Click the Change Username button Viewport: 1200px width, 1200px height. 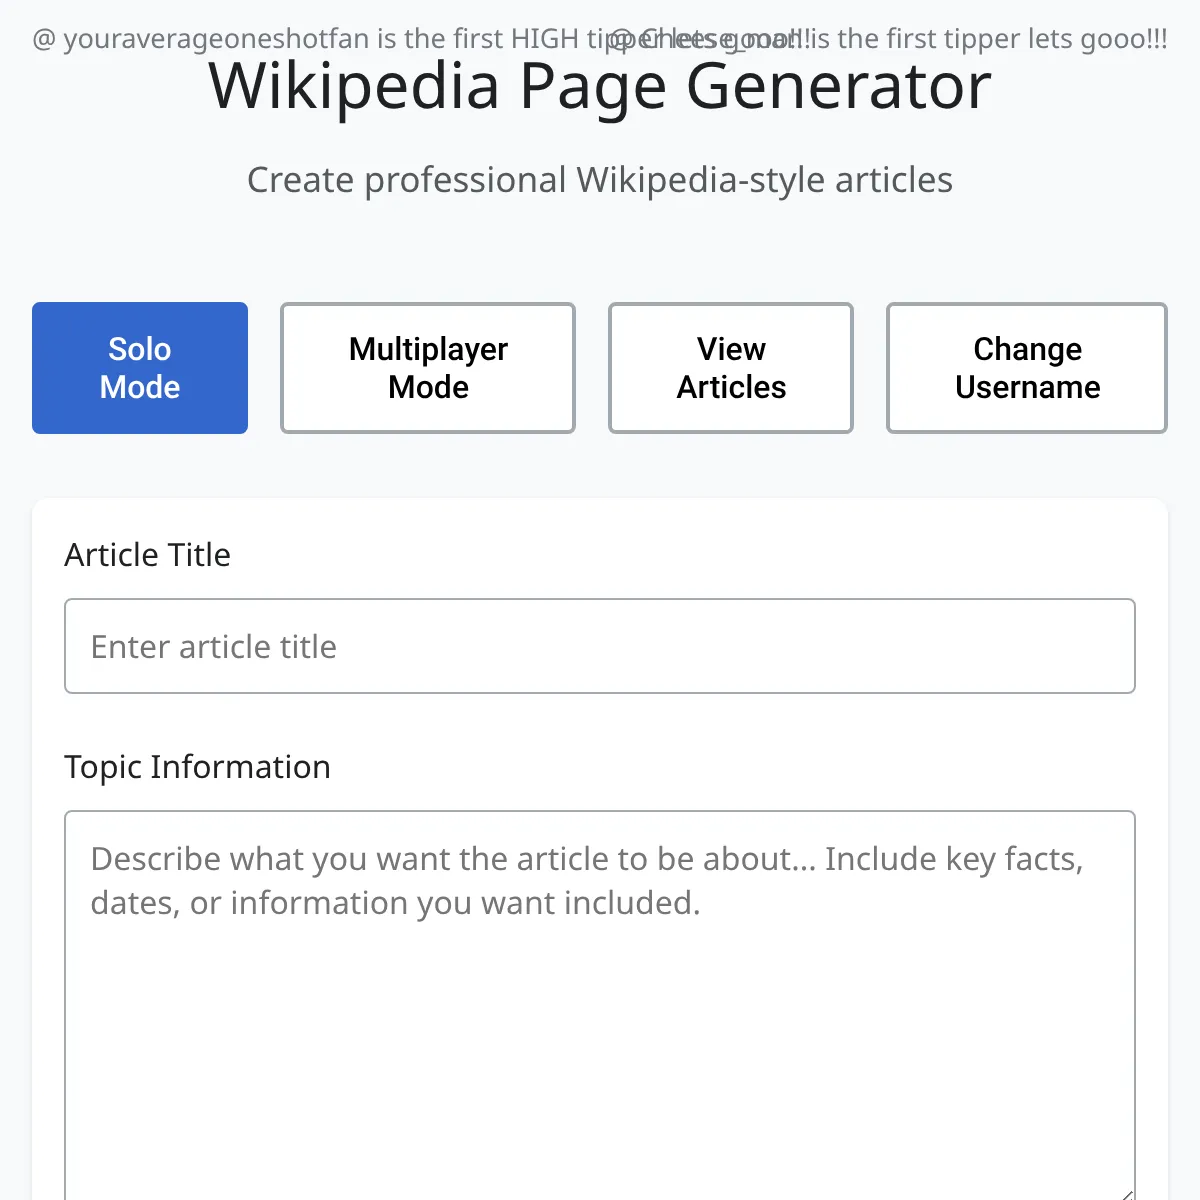[1027, 368]
